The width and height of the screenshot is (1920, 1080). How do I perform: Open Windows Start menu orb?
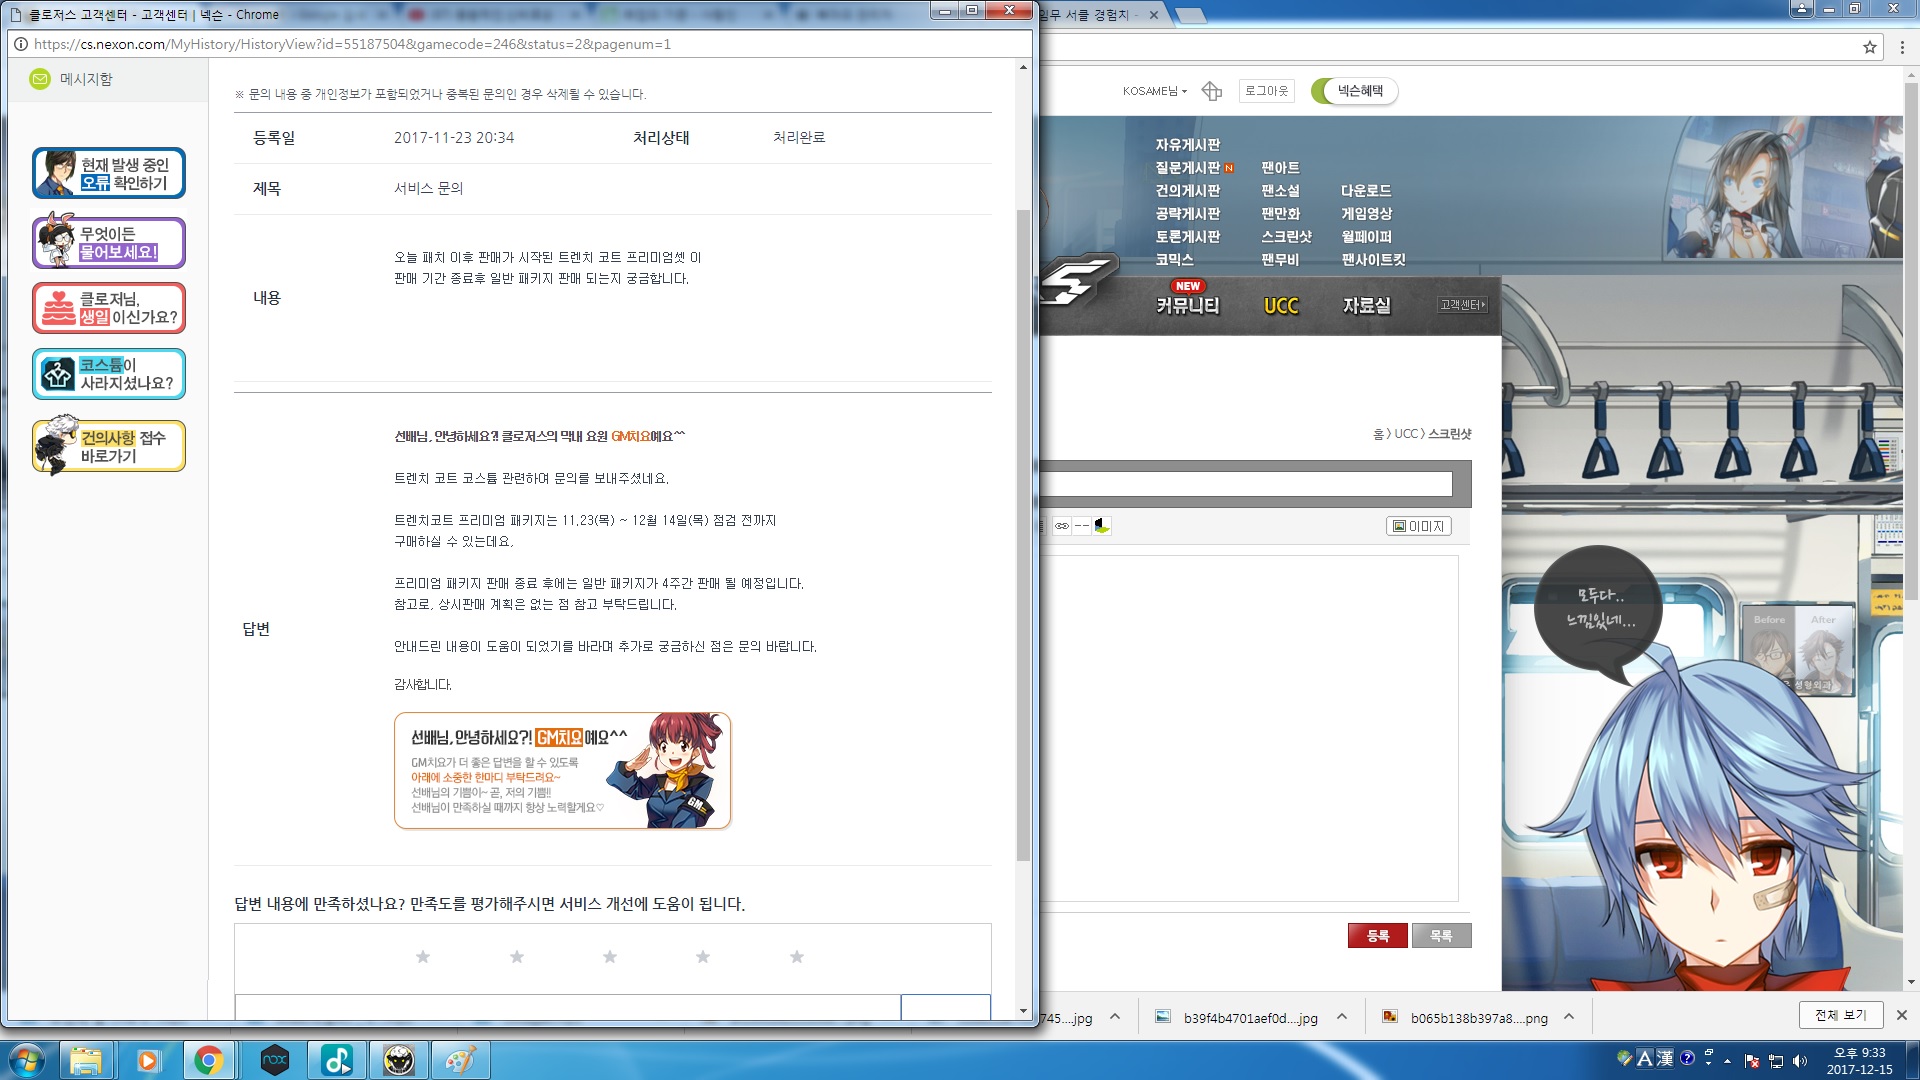click(x=27, y=1060)
